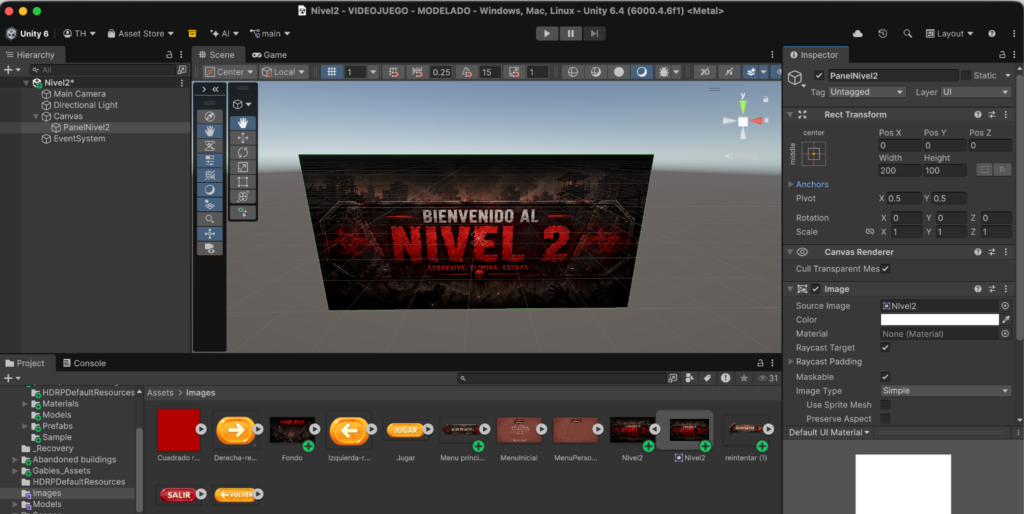1024x514 pixels.
Task: Toggle Scene gizmo perspective lock icon
Action: point(765,99)
